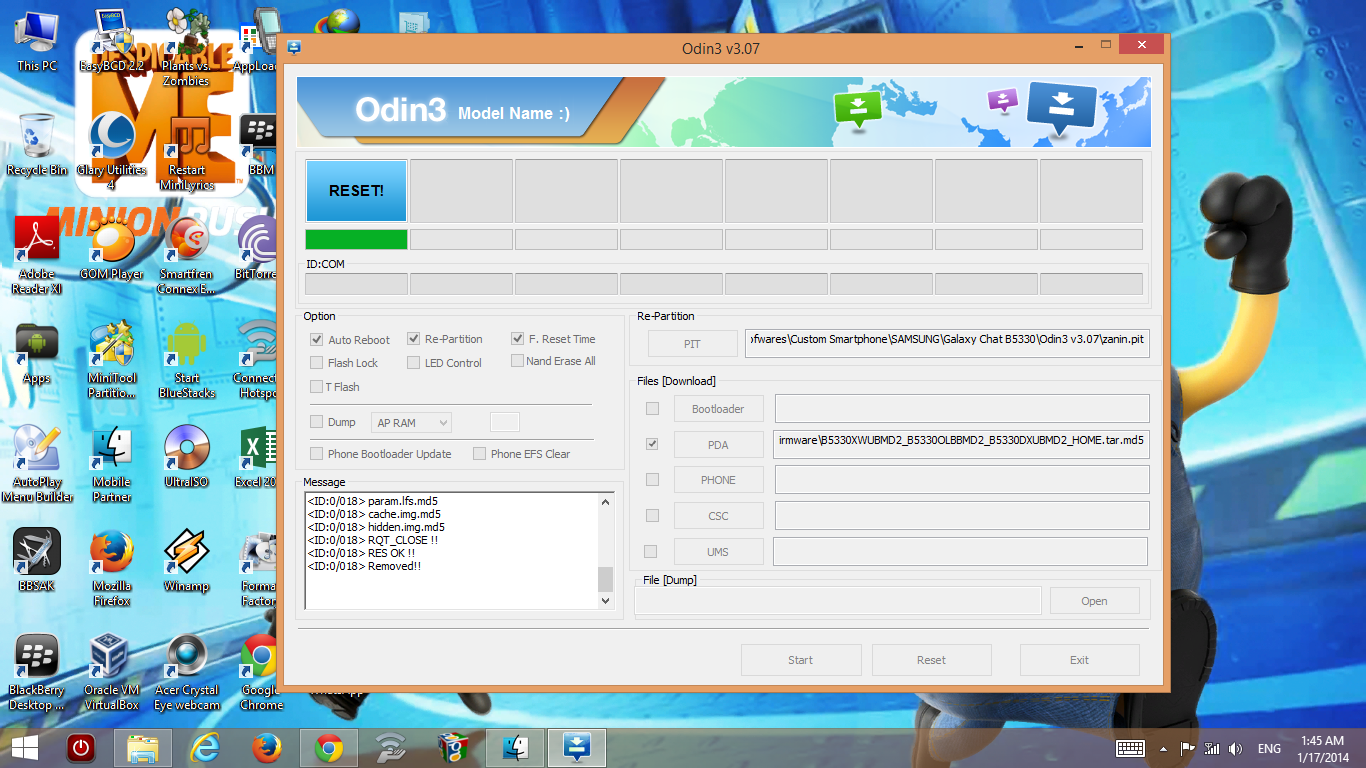Enable Phone Bootloader Update checkbox
This screenshot has width=1366, height=768.
pyautogui.click(x=317, y=454)
